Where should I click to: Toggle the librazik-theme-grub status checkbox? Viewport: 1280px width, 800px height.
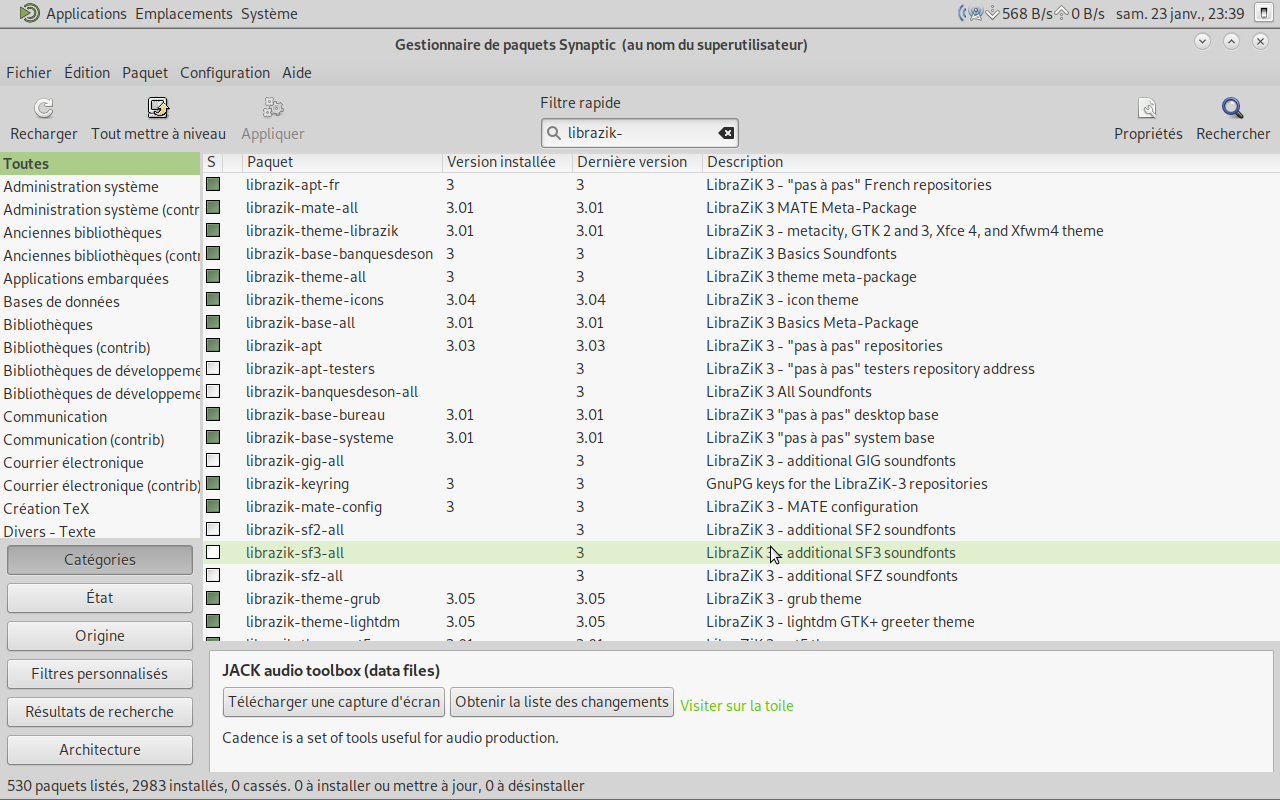click(x=213, y=598)
